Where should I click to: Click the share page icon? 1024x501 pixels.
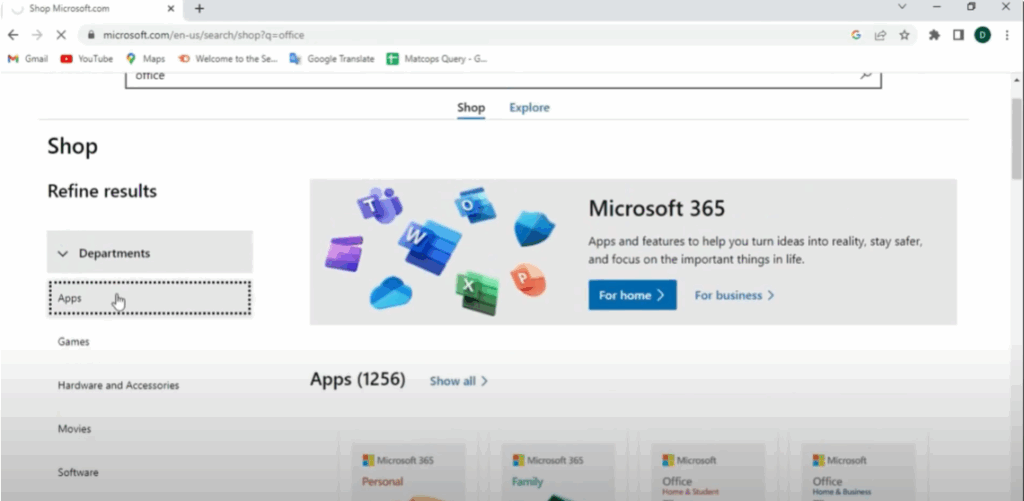(x=880, y=35)
